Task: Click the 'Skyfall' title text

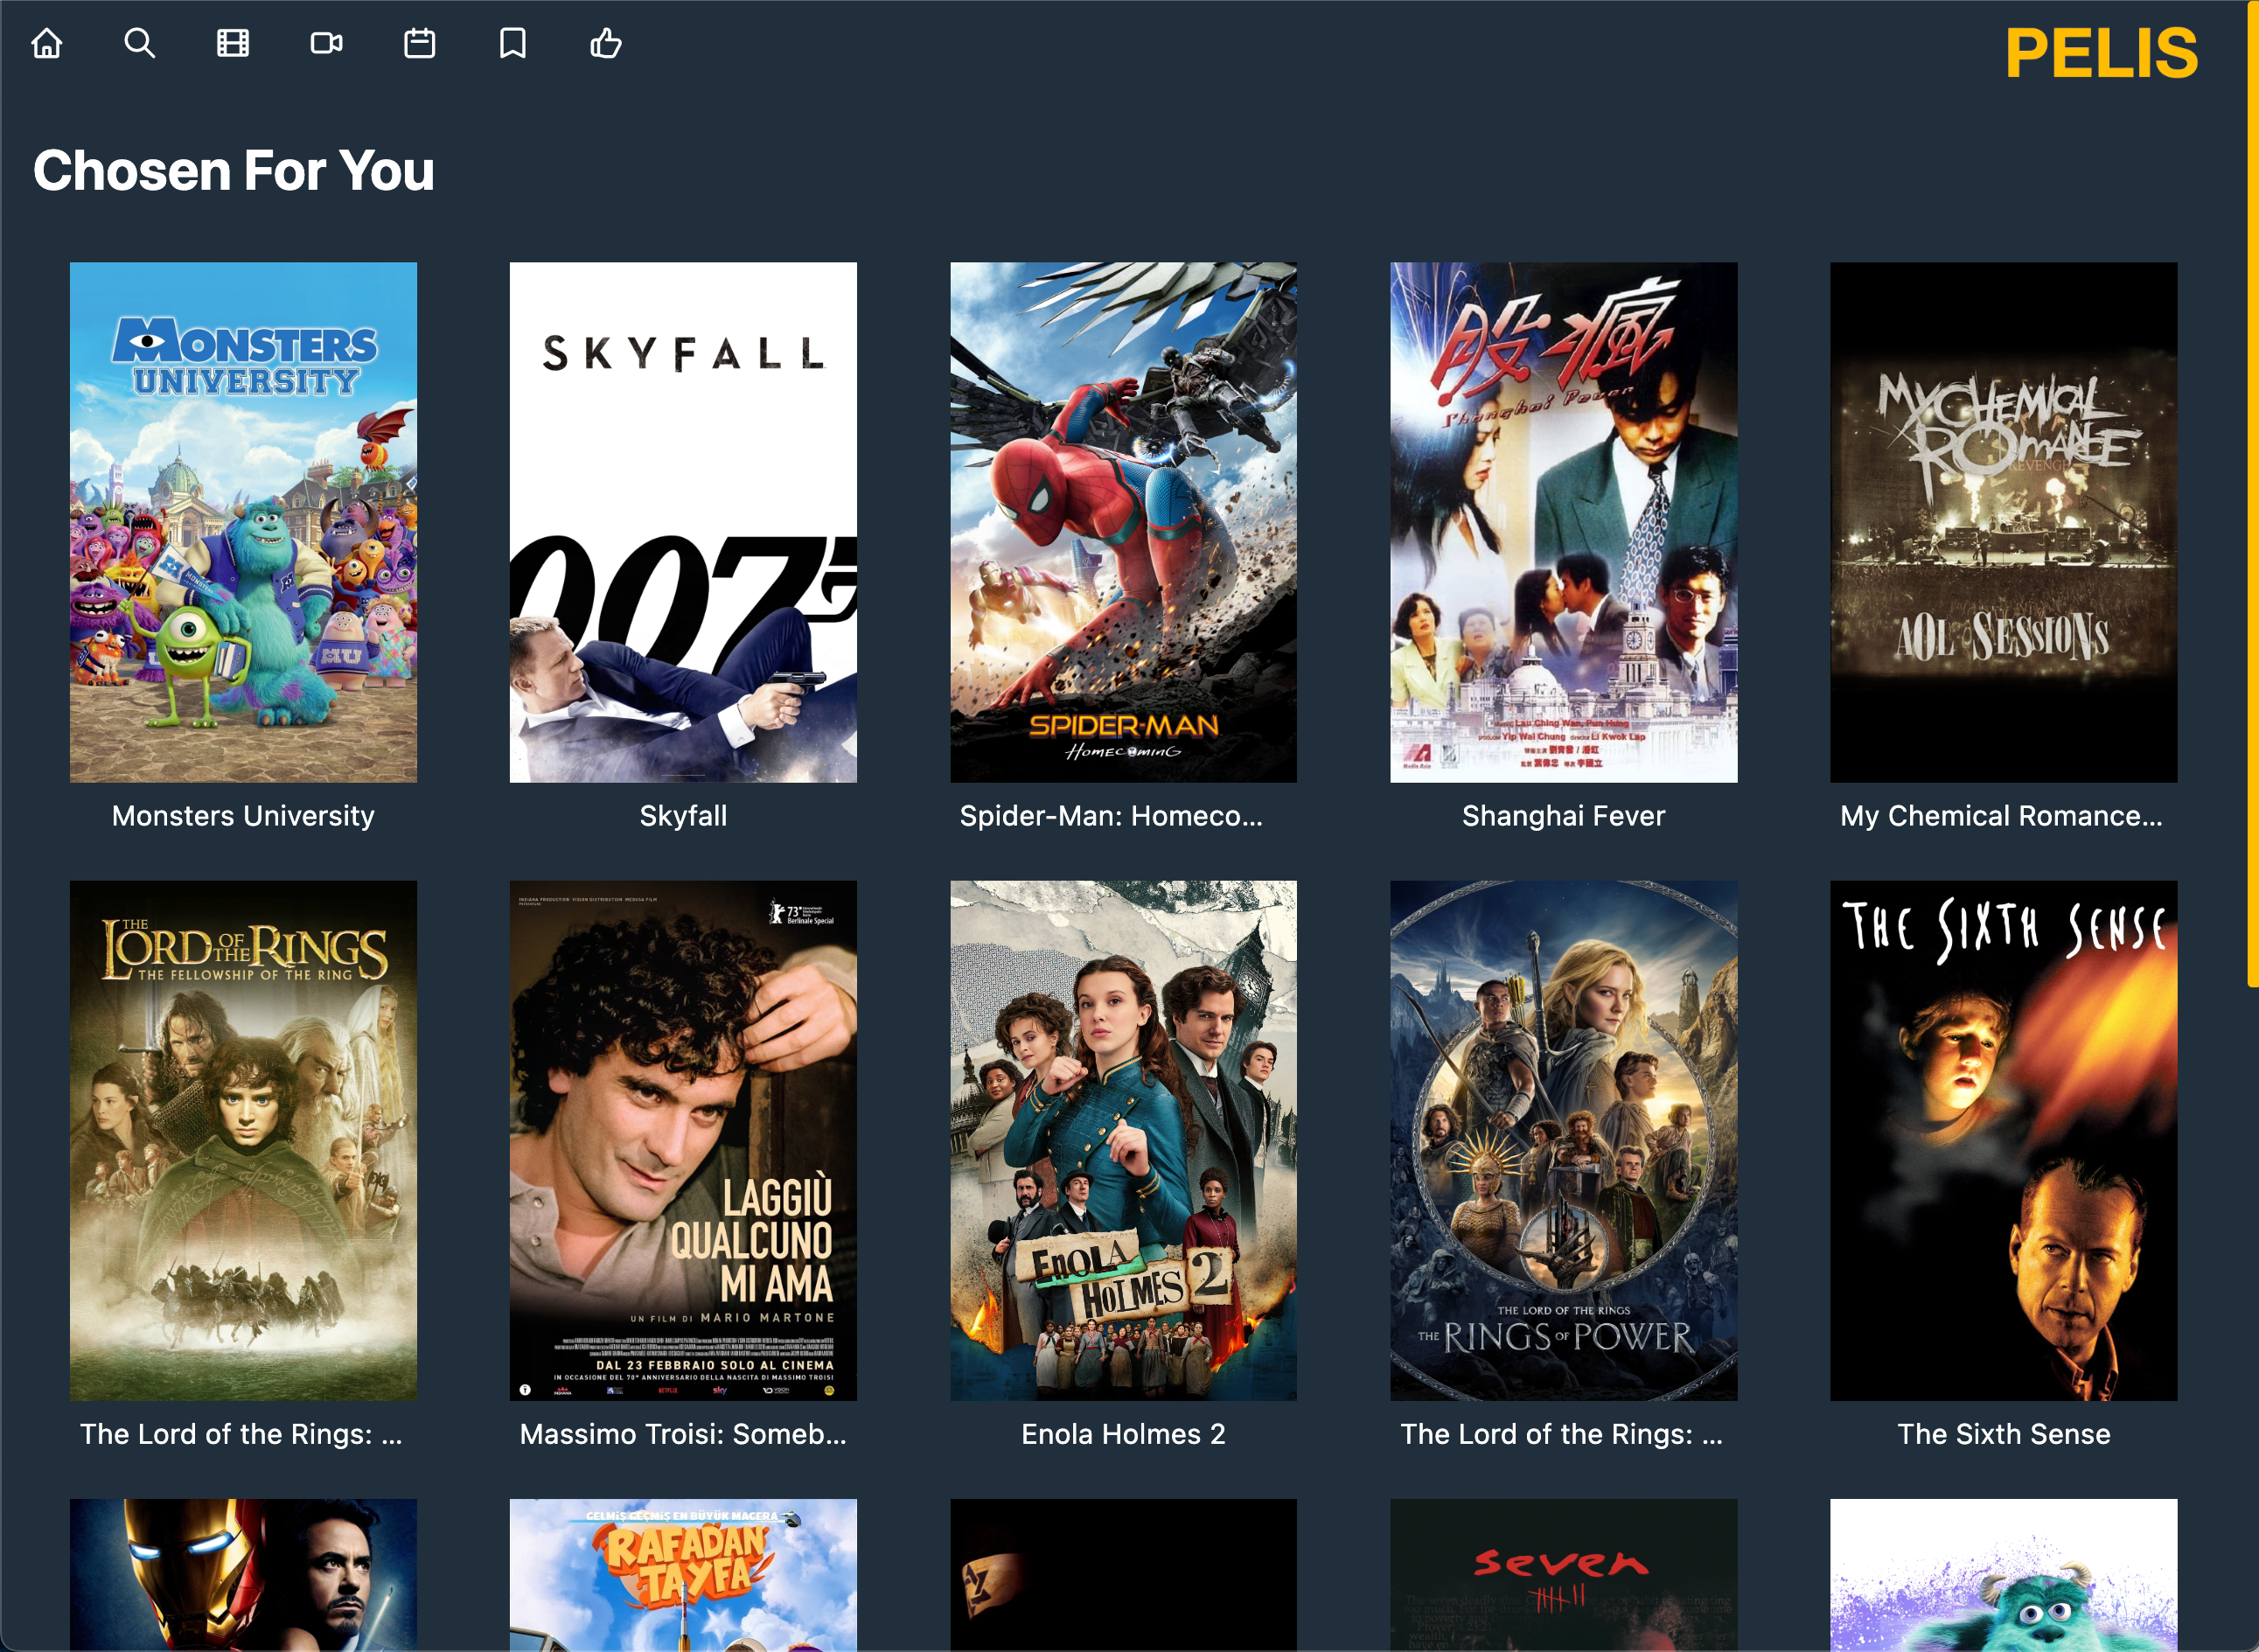Action: tap(683, 816)
